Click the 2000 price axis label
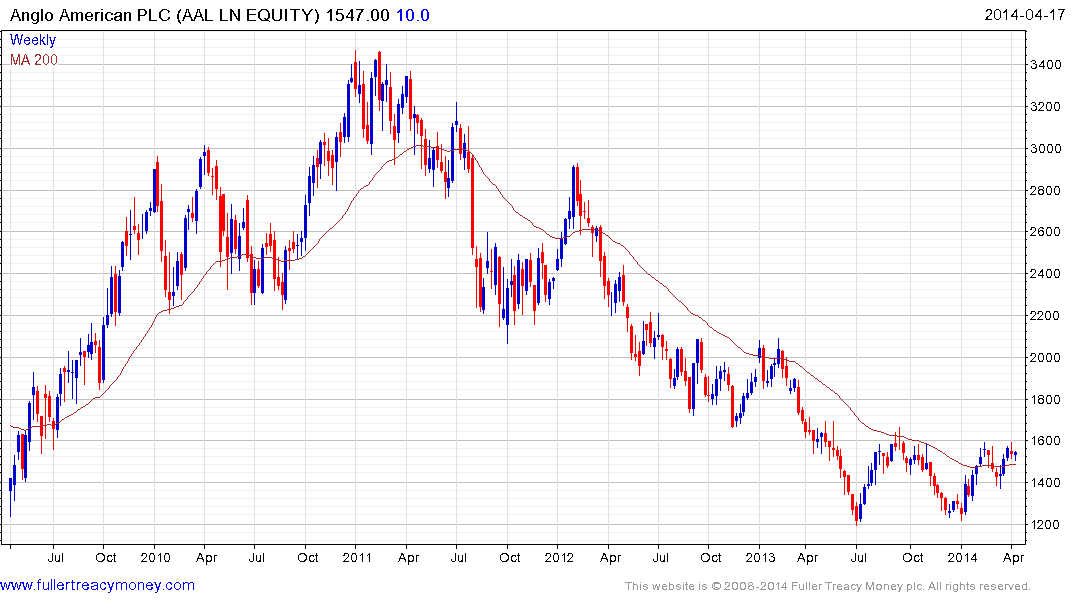The image size is (1075, 600). (x=1046, y=357)
